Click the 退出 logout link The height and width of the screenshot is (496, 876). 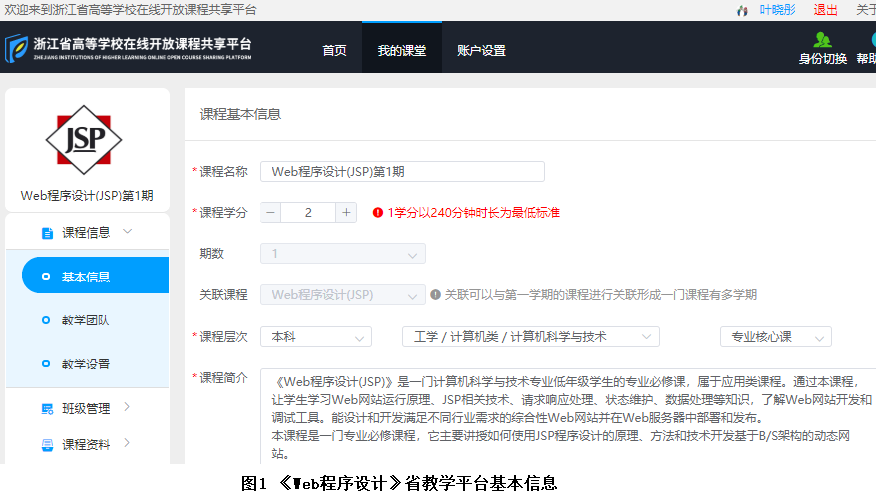(825, 10)
